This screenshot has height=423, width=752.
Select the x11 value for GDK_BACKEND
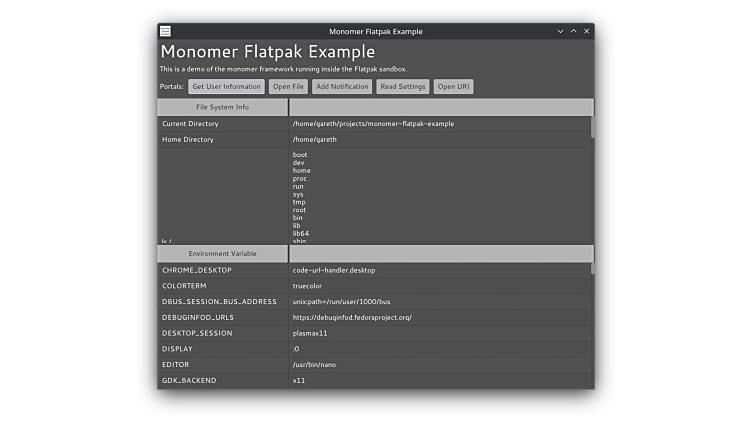coord(299,381)
